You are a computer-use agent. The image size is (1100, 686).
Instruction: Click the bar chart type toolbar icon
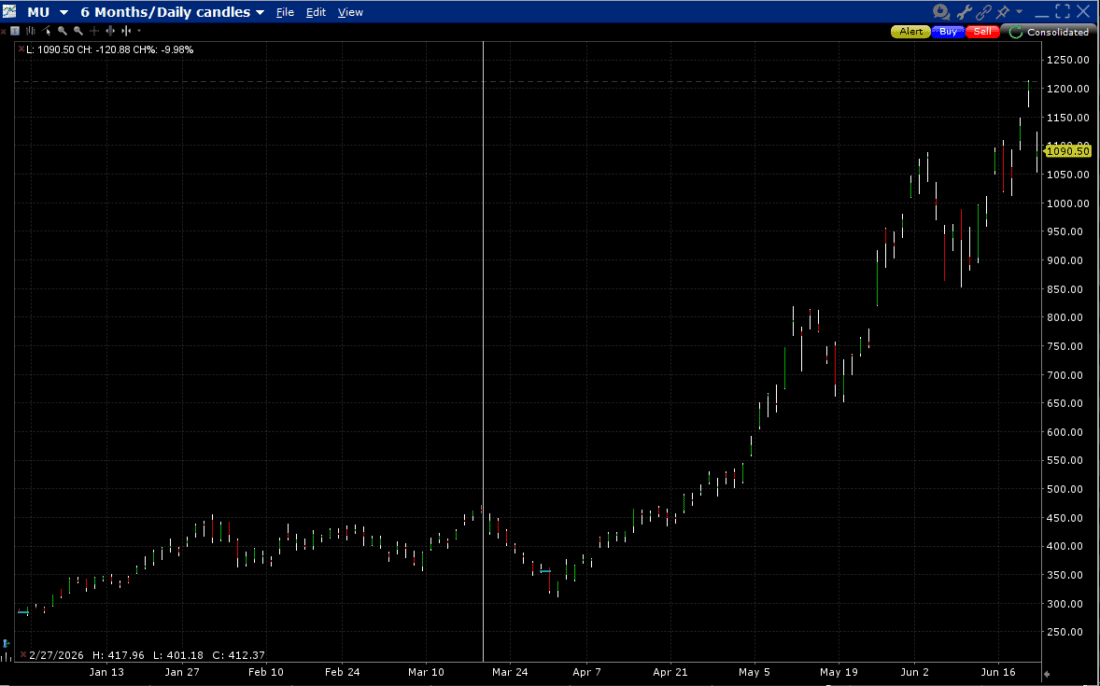[30, 31]
